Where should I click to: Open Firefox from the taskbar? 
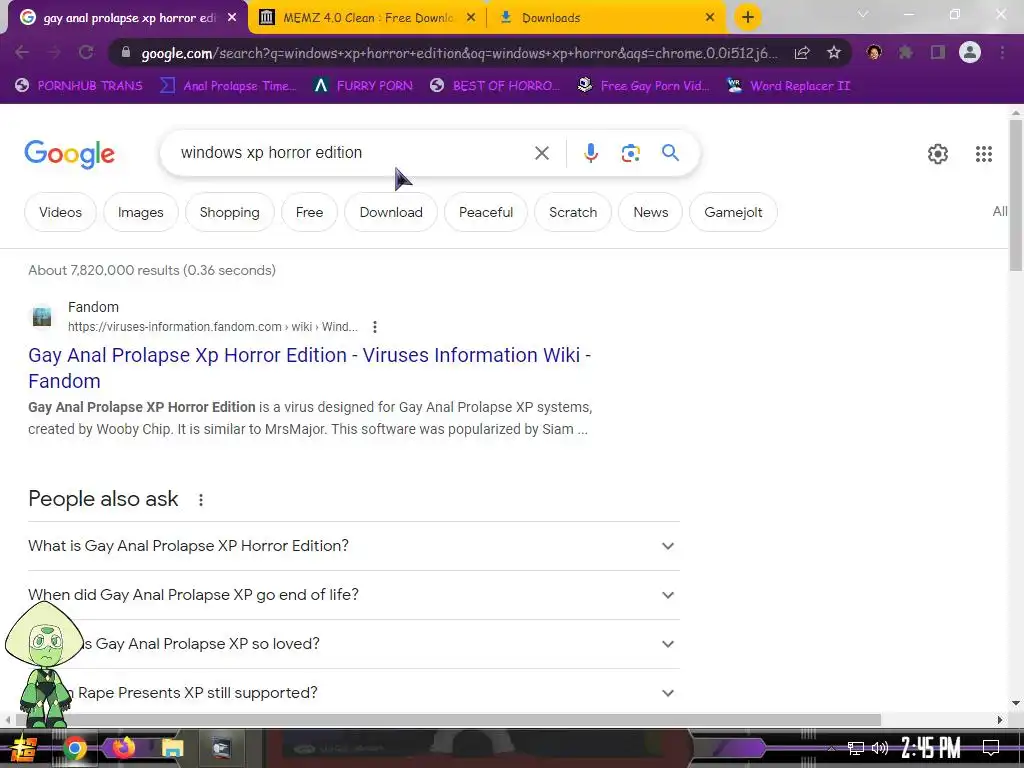click(123, 748)
